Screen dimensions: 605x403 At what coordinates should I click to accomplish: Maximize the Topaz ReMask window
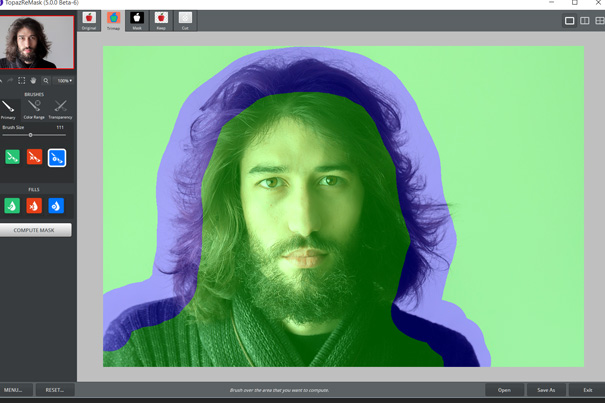(x=575, y=3)
